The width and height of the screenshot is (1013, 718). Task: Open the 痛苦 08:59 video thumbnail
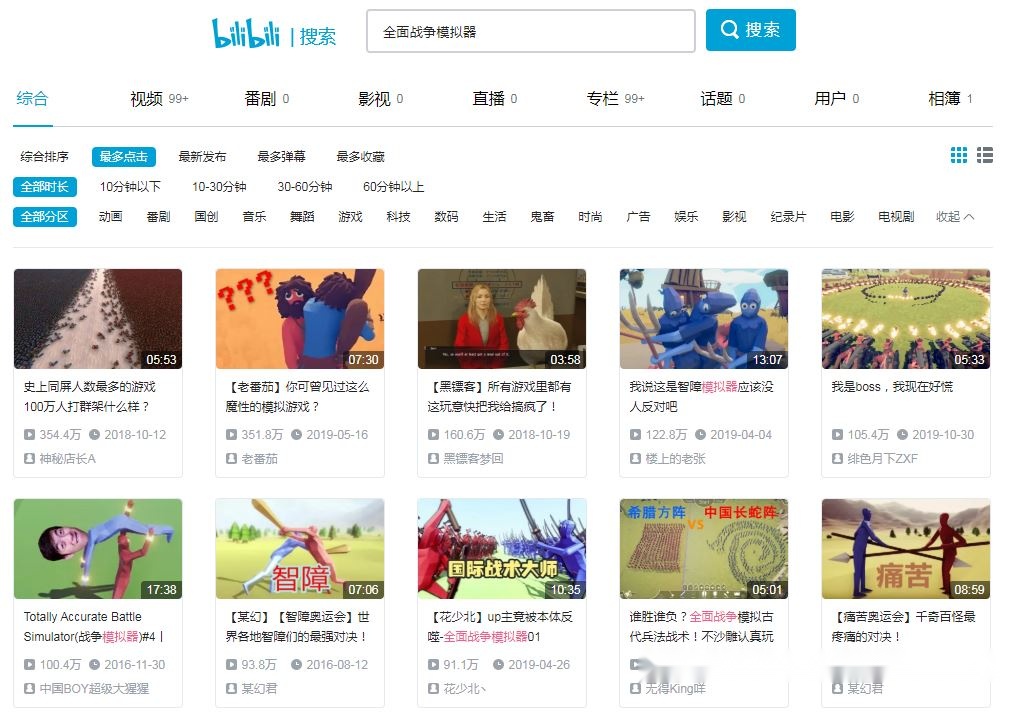(x=906, y=549)
